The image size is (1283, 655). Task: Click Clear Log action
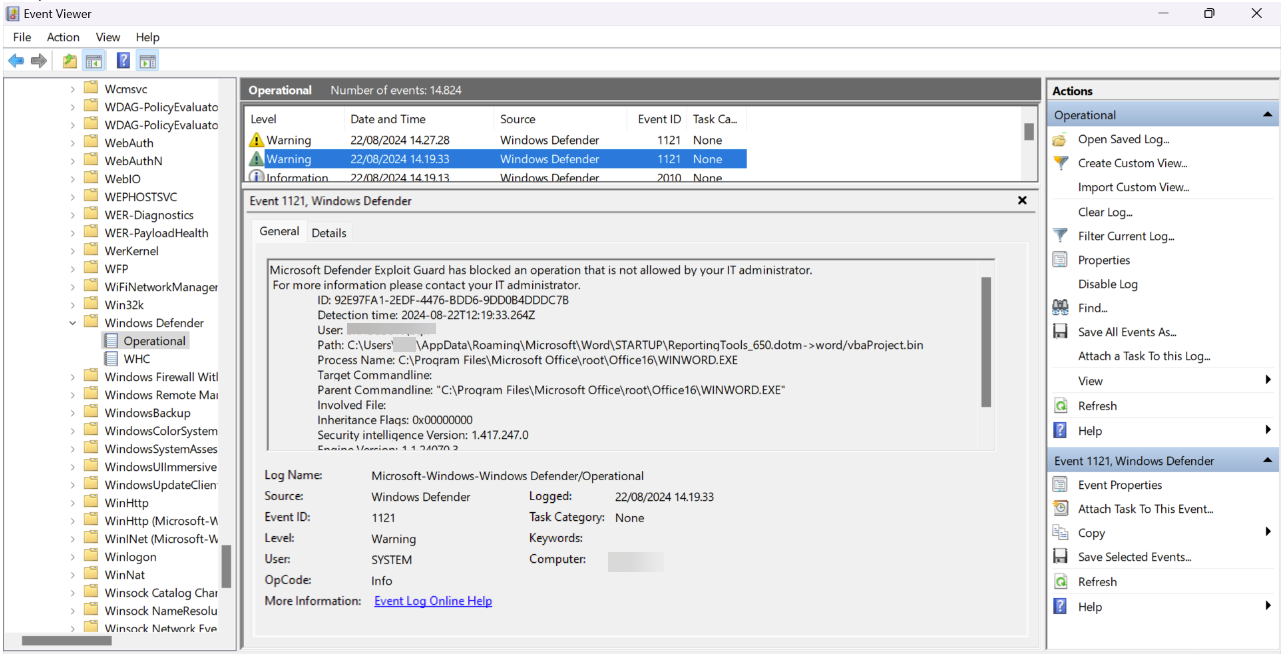point(1105,212)
